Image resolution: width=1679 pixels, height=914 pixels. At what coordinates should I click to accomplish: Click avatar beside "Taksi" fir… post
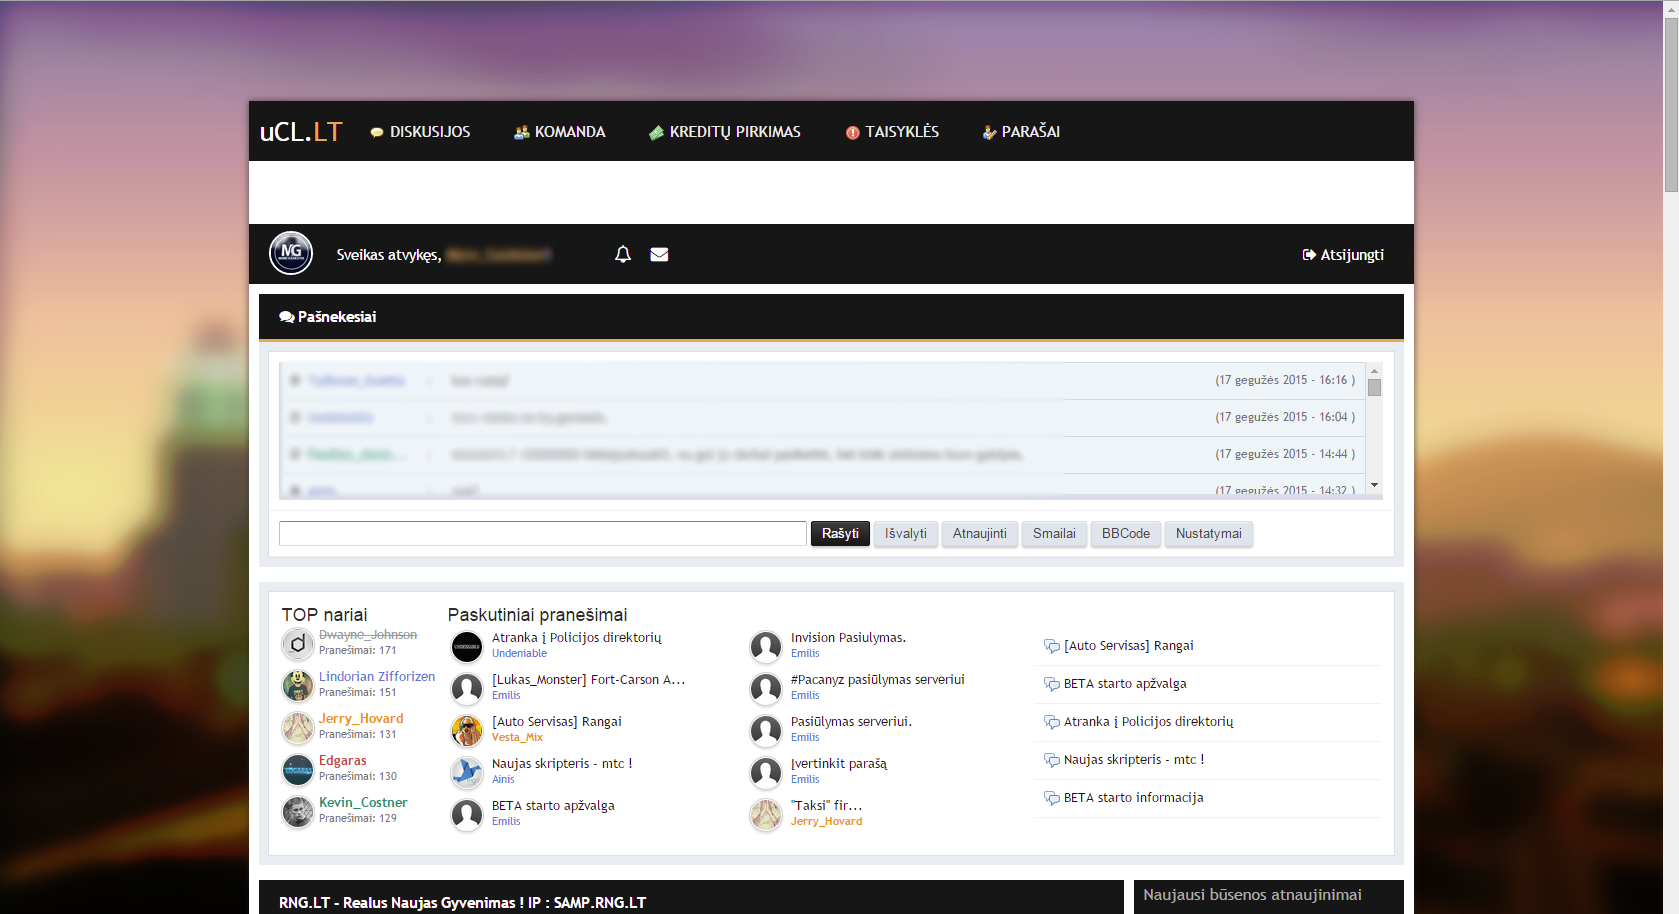[x=766, y=815]
